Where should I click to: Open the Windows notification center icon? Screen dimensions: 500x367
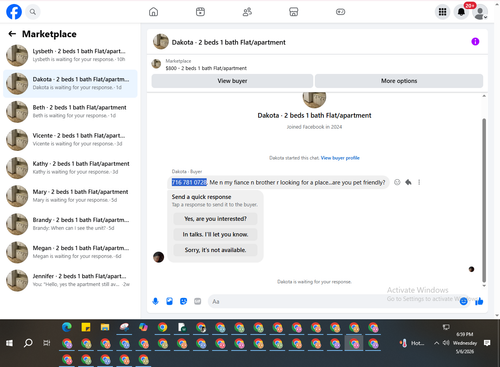[x=487, y=343]
